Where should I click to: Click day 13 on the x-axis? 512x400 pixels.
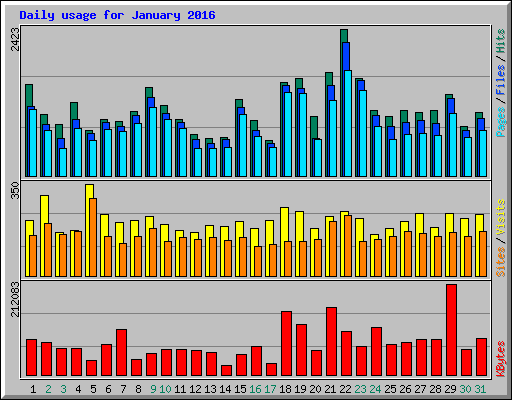(210, 389)
